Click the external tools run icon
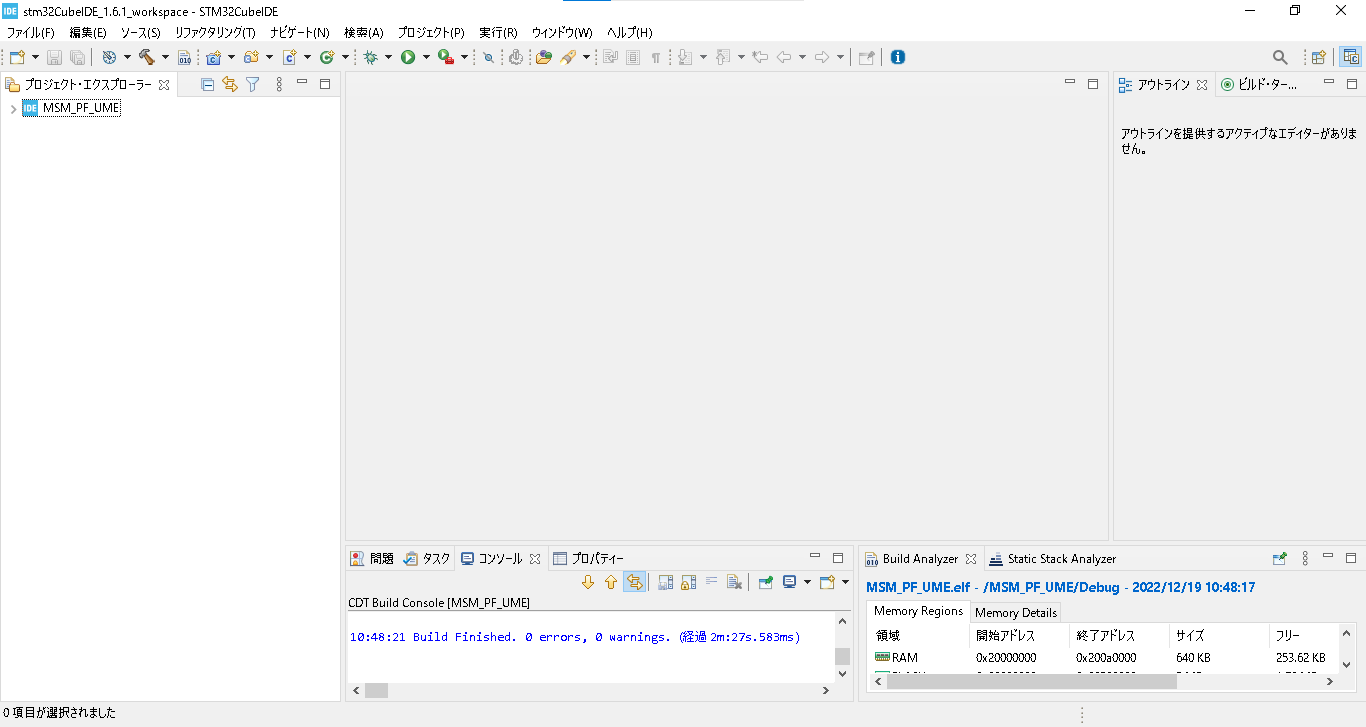Viewport: 1366px width, 727px height. [446, 57]
